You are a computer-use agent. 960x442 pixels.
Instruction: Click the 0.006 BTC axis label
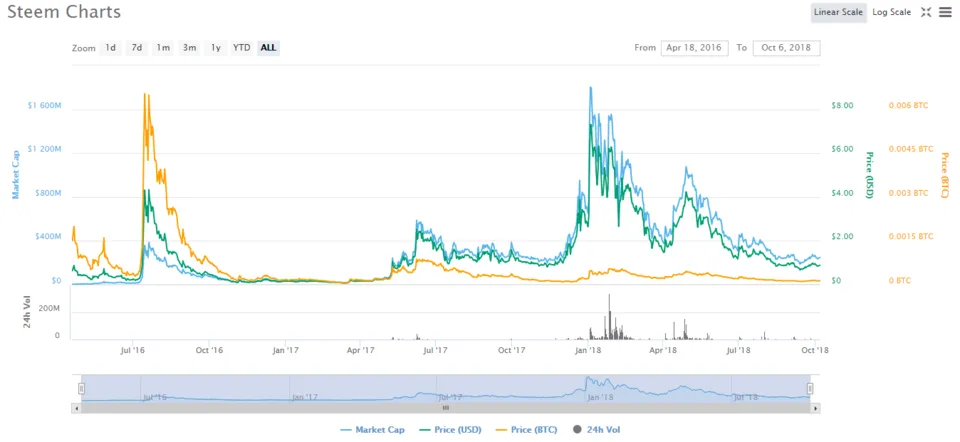(909, 105)
